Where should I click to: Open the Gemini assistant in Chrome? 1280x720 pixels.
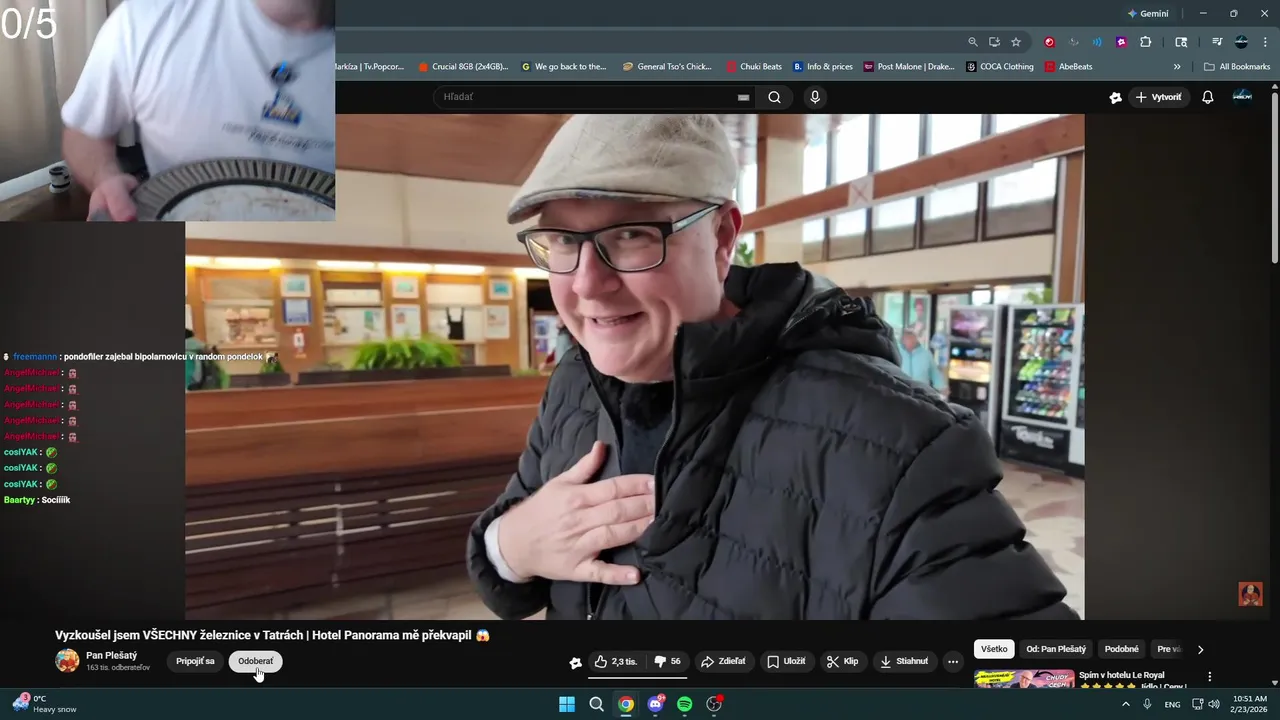(1147, 14)
